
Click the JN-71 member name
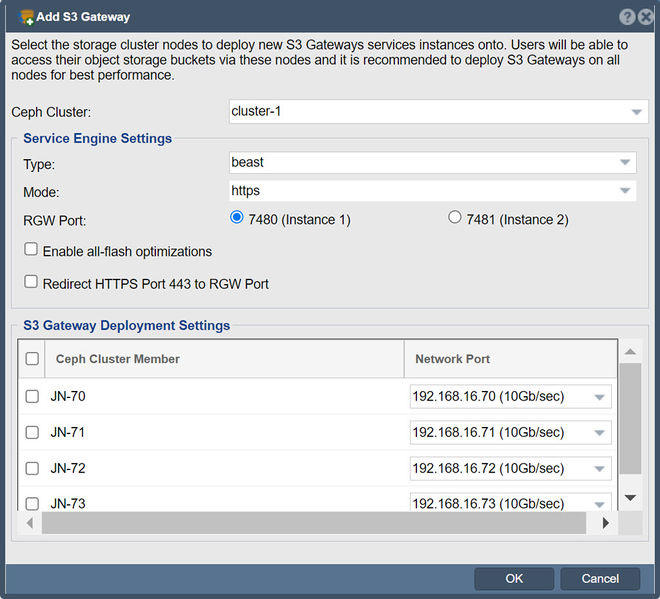[68, 432]
